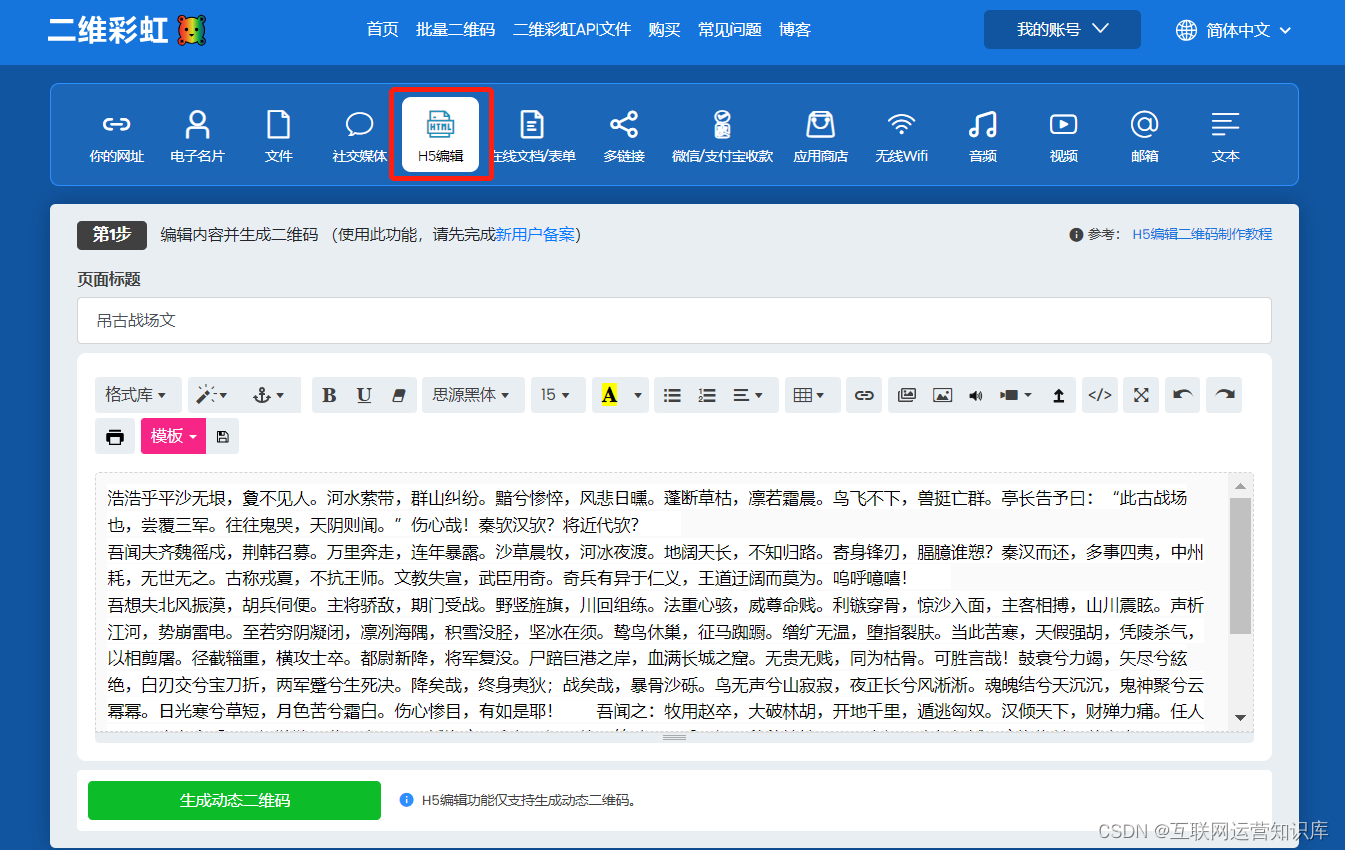Insert an ordered numbered list
Viewport: 1345px width, 850px height.
click(x=707, y=395)
